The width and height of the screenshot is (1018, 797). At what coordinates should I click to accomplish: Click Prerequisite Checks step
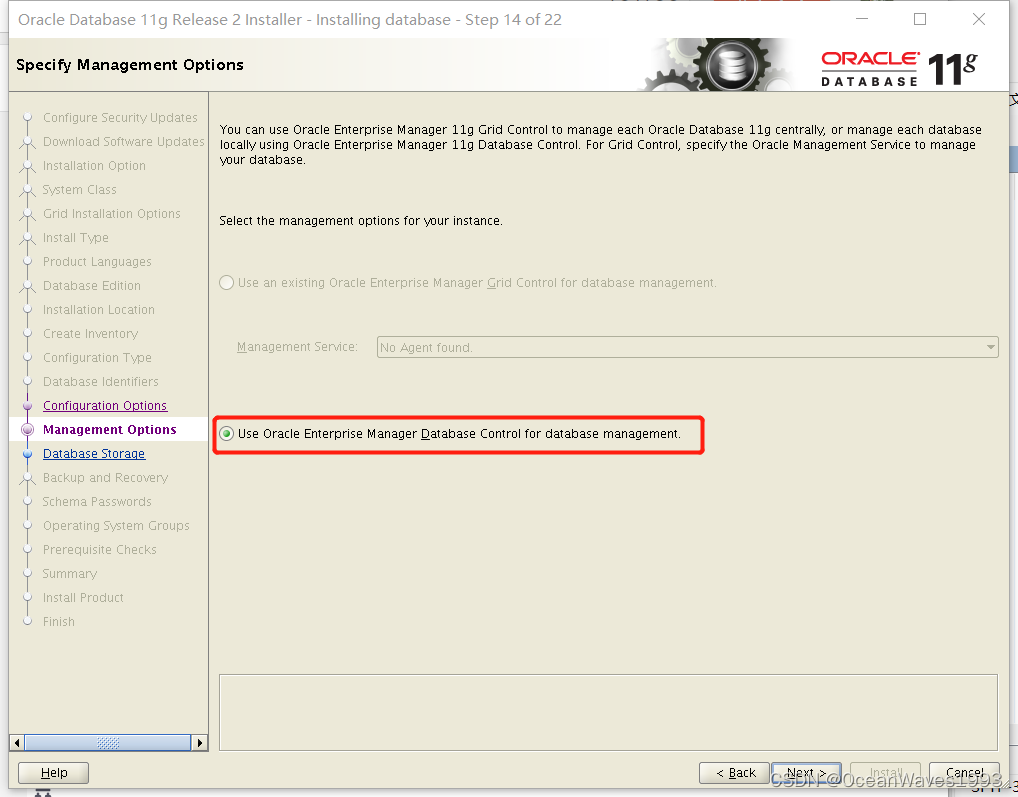point(99,550)
